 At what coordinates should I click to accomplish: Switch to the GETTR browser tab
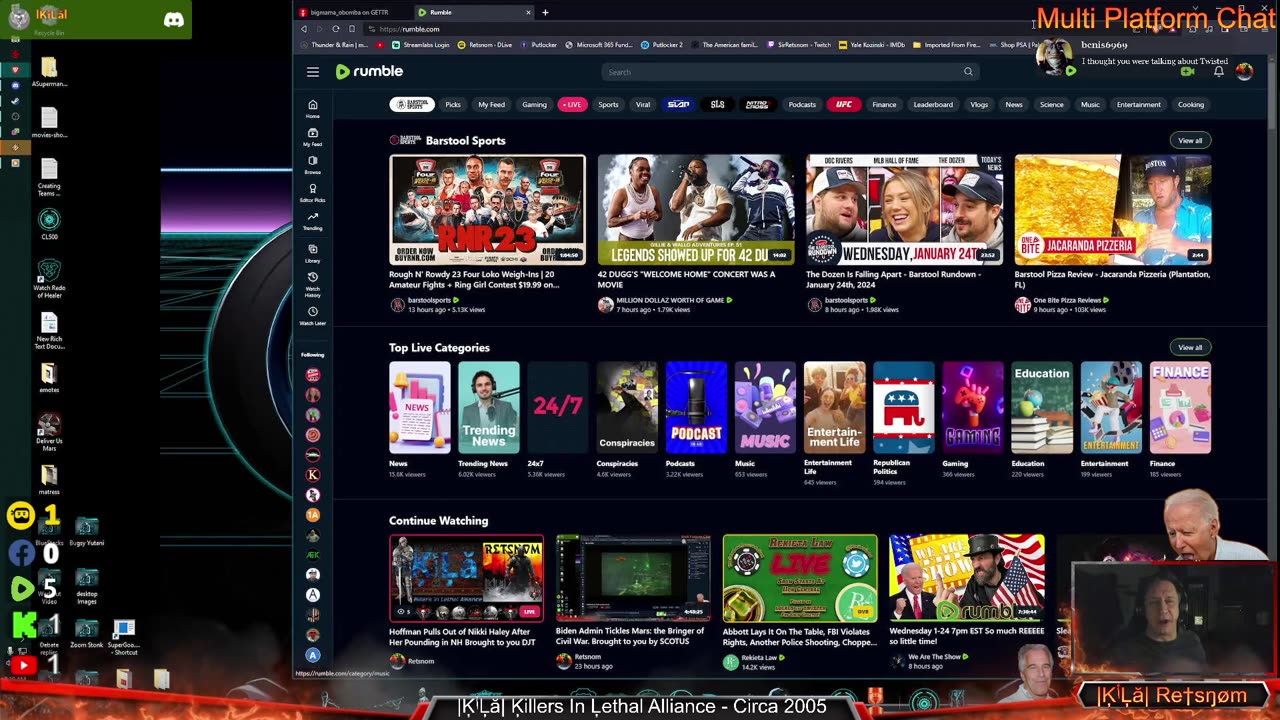(x=350, y=12)
